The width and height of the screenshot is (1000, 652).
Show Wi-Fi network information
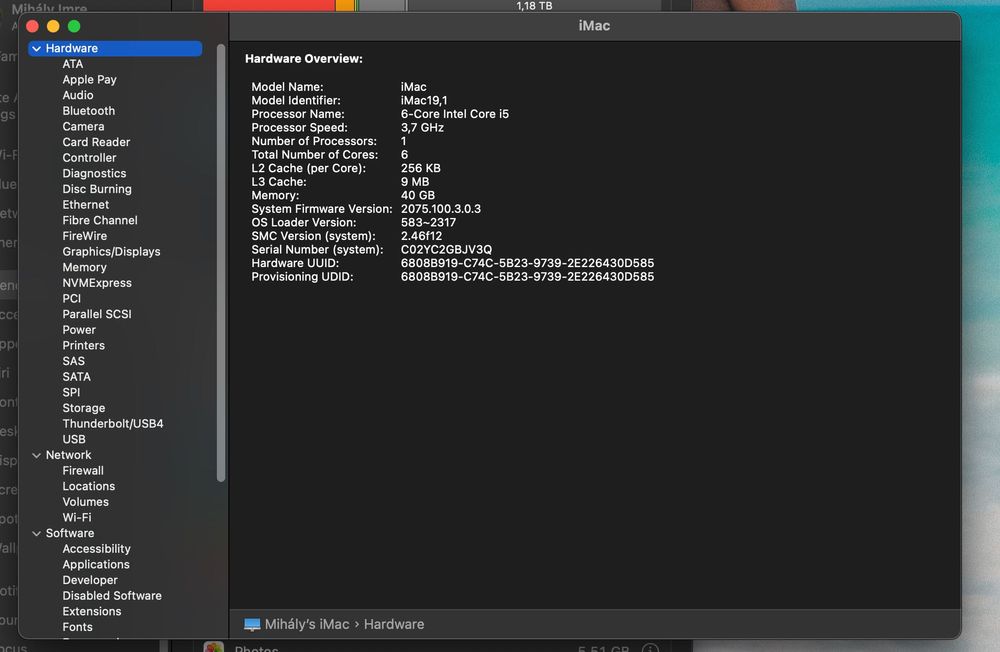click(x=77, y=517)
